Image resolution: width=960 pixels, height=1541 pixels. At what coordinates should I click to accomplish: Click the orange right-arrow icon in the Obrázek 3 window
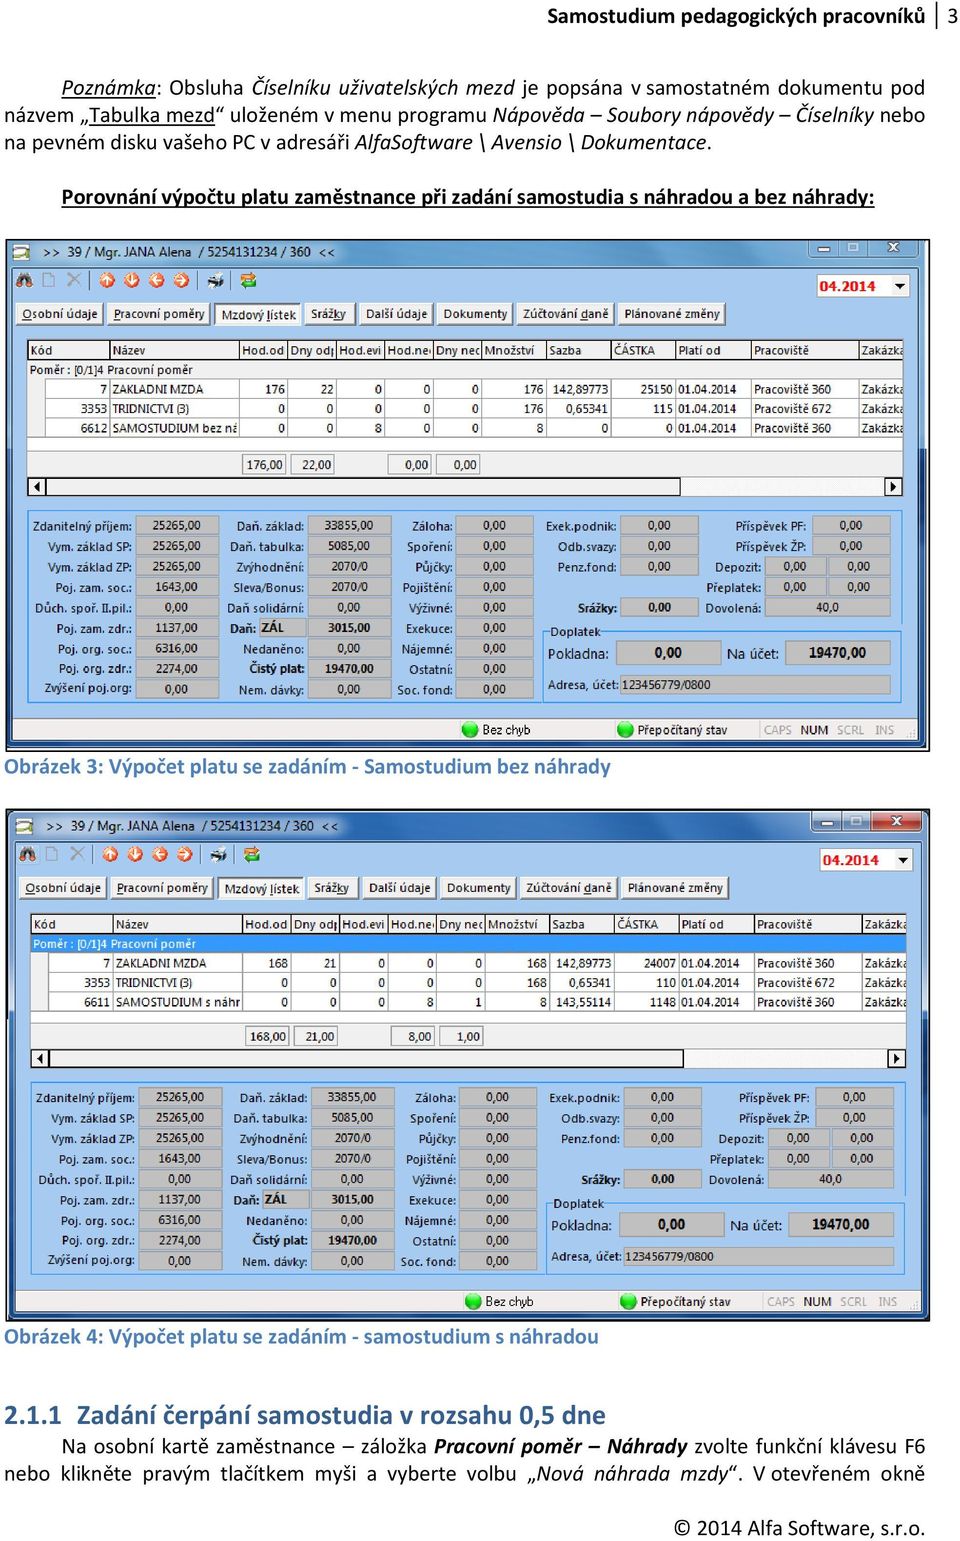(181, 281)
